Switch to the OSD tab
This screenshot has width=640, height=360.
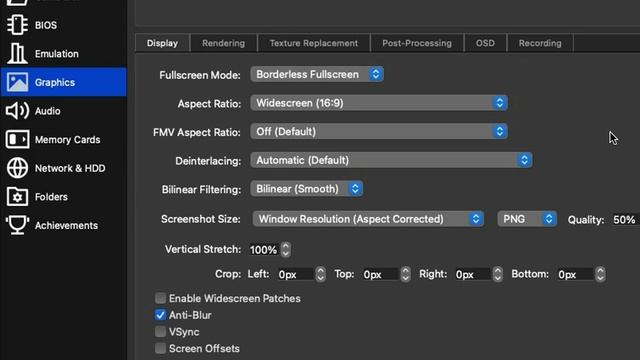point(485,43)
